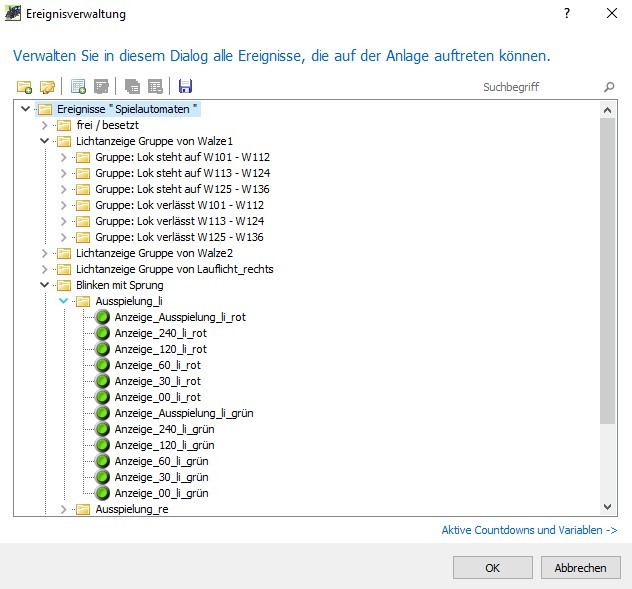The image size is (632, 589).
Task: Click green indicator of Anzeige_30_li_rot
Action: [102, 381]
